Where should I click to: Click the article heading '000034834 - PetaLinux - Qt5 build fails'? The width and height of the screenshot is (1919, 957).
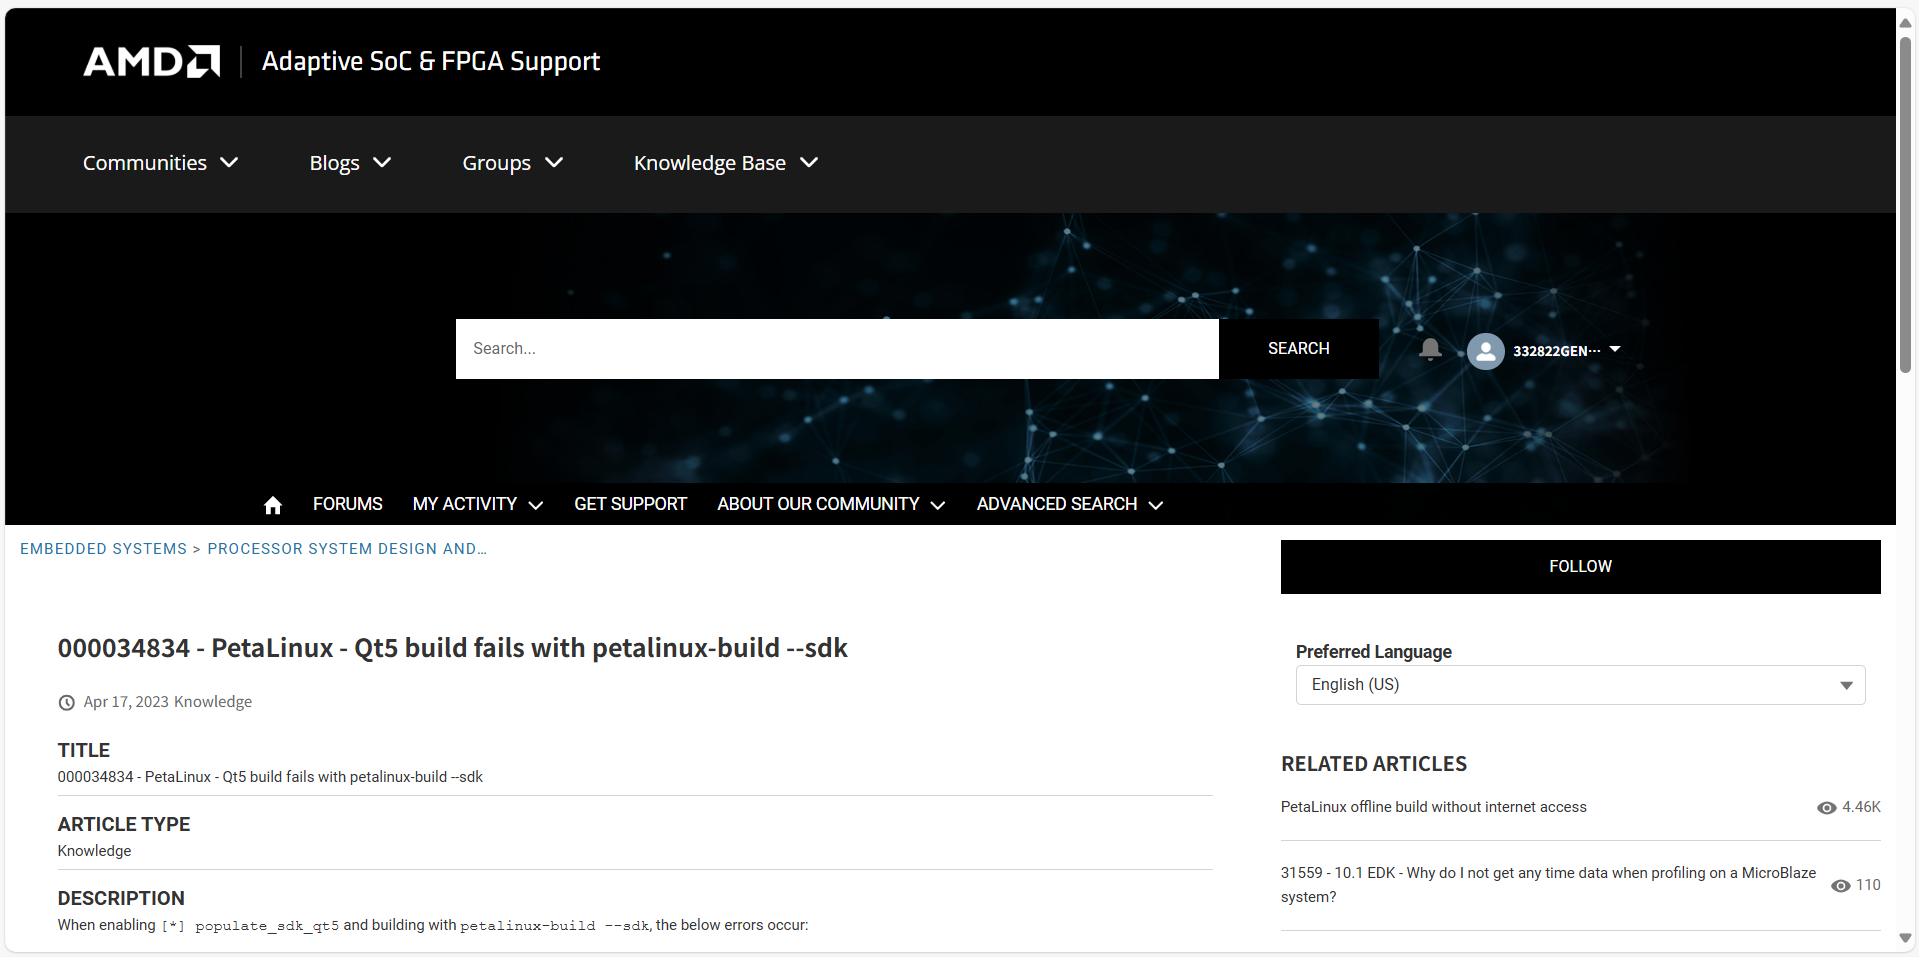452,648
